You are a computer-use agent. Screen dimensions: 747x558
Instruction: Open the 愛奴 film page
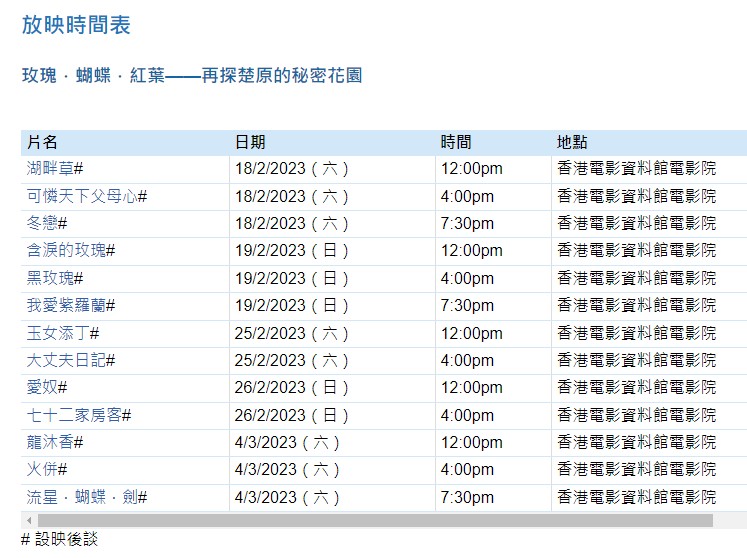click(42, 388)
